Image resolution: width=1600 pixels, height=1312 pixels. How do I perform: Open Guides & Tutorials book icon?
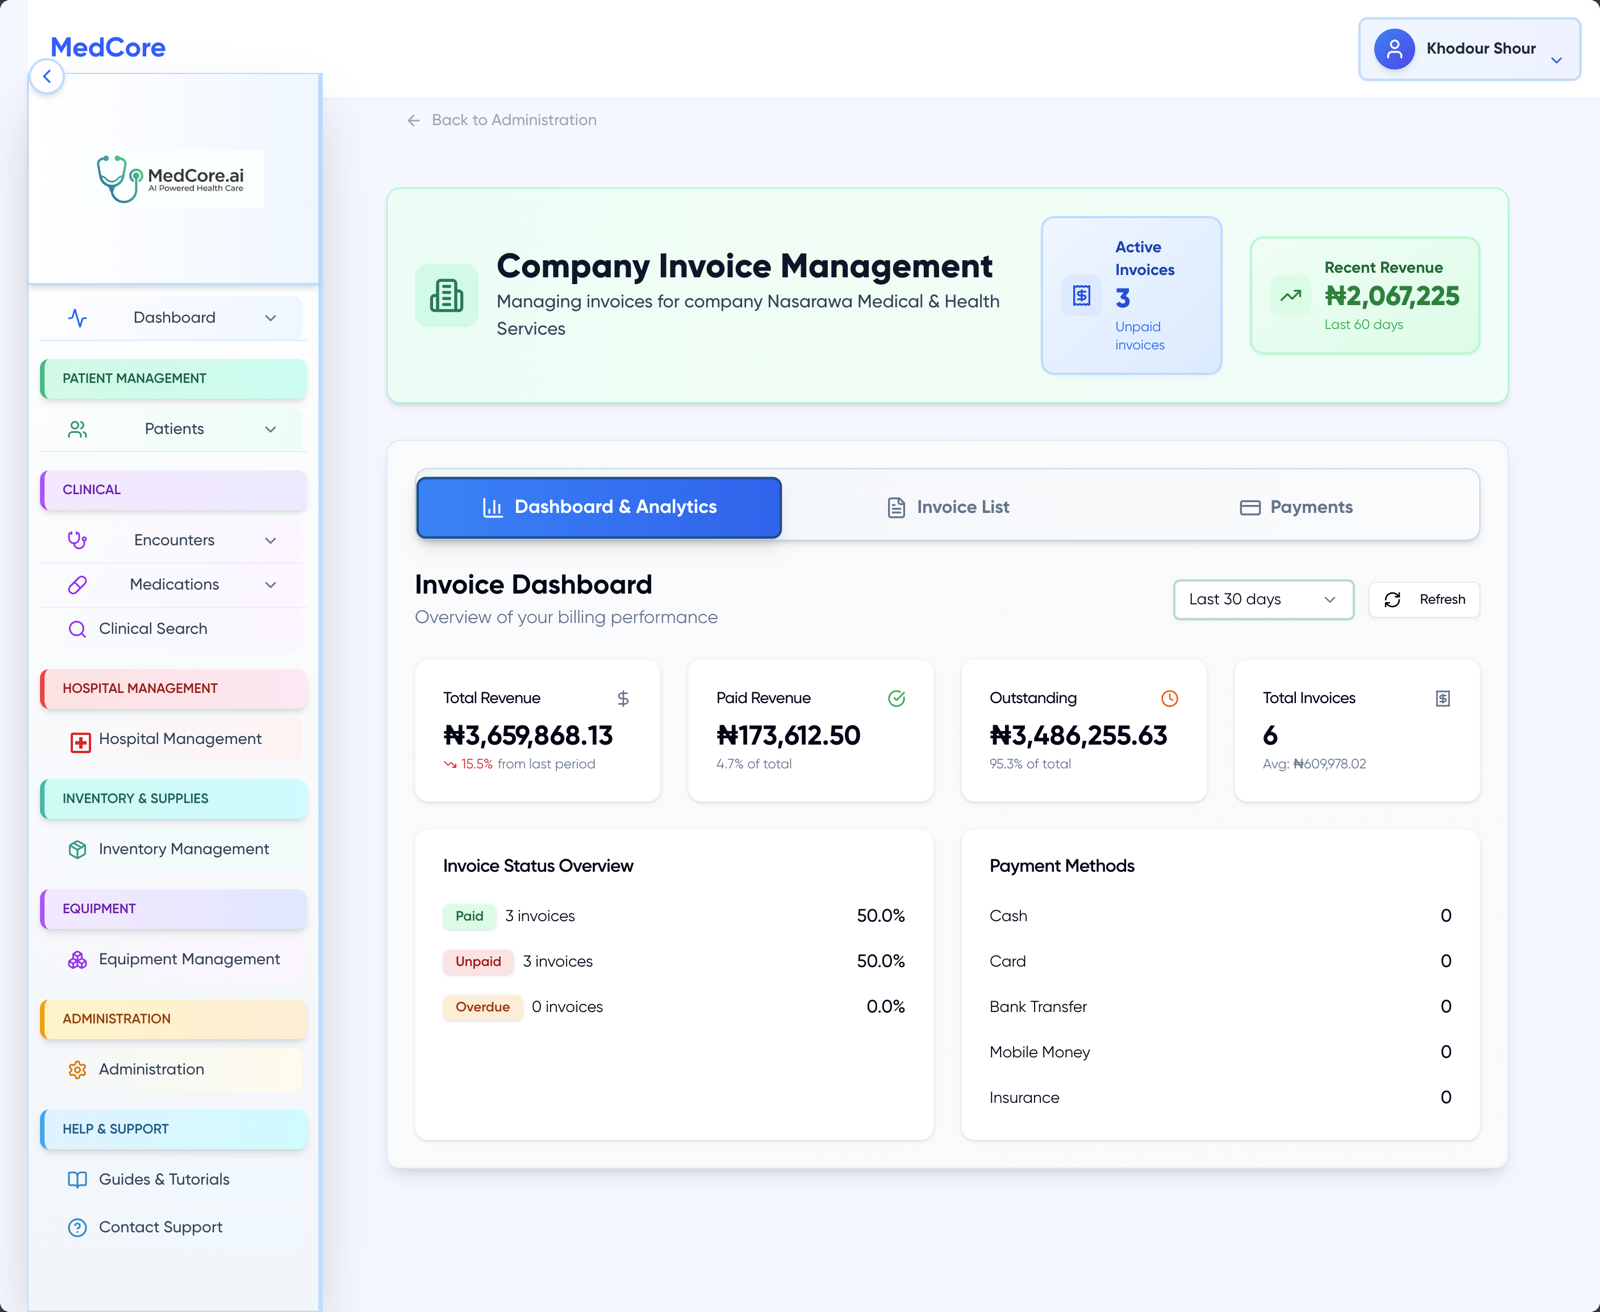tap(78, 1179)
